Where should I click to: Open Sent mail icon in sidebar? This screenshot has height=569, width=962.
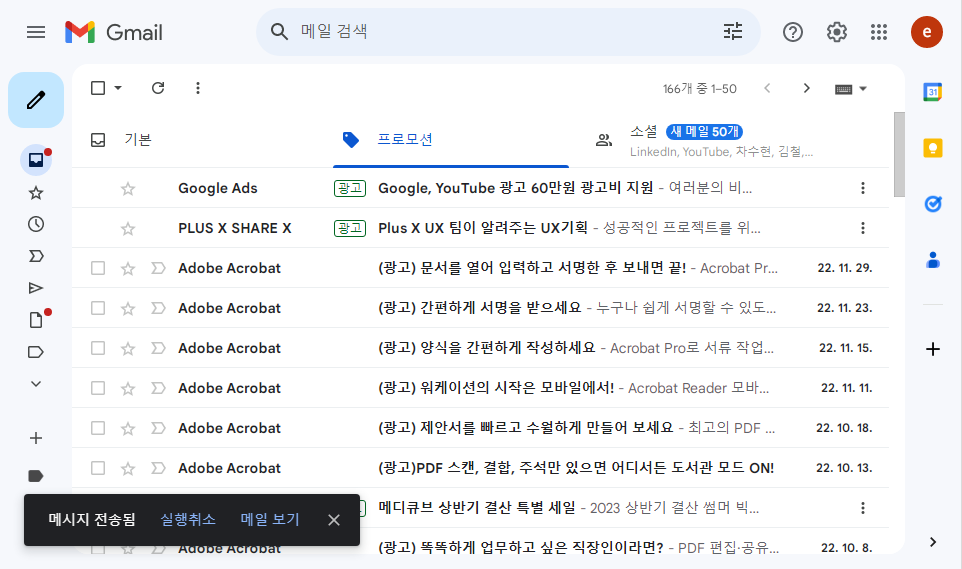pos(36,288)
